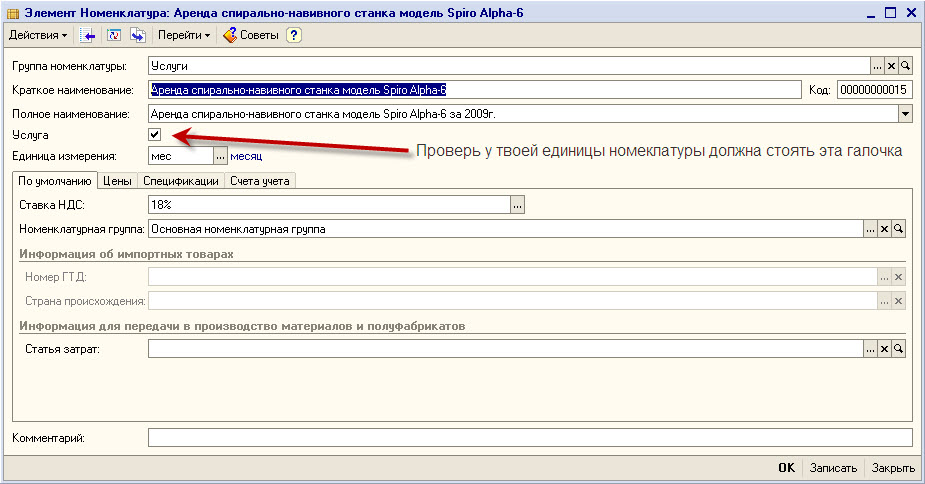Toggle the Услуга checkbox
Screen dimensions: 925x484
coord(155,134)
